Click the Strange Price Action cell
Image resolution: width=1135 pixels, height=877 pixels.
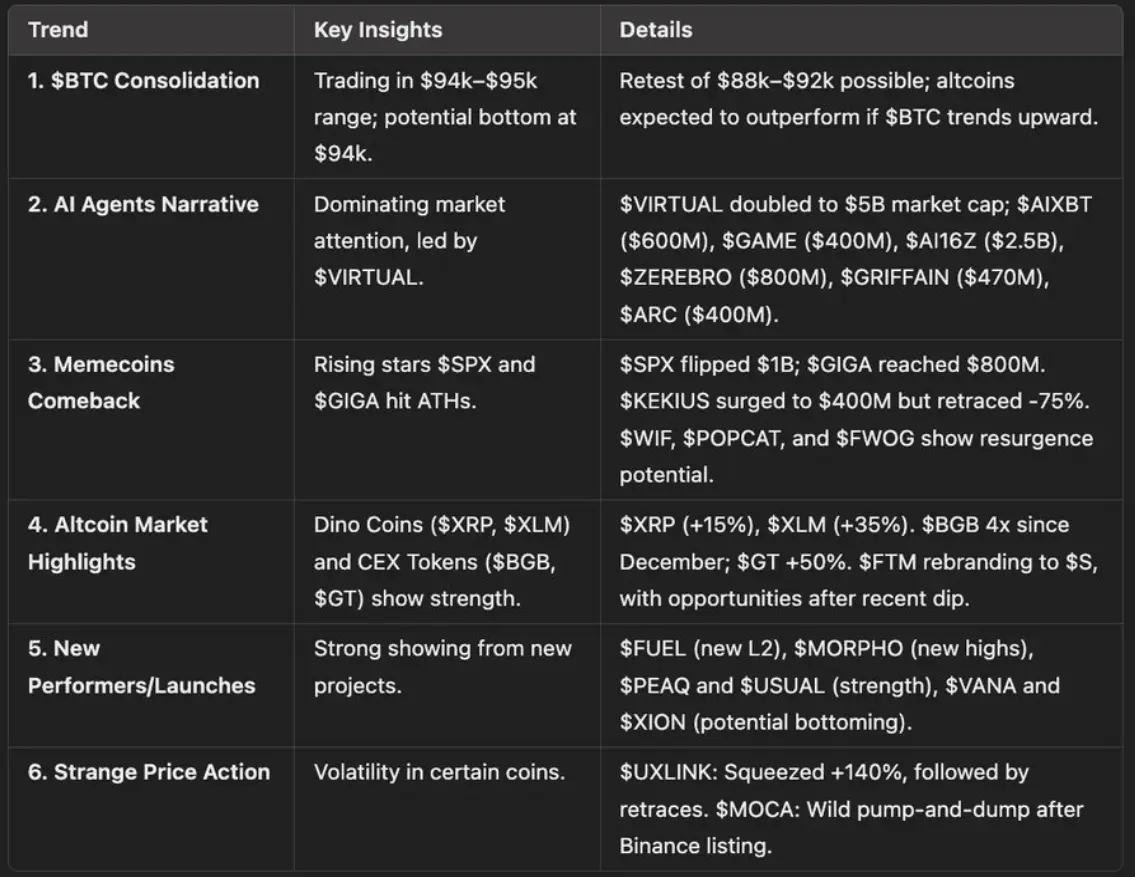point(148,772)
